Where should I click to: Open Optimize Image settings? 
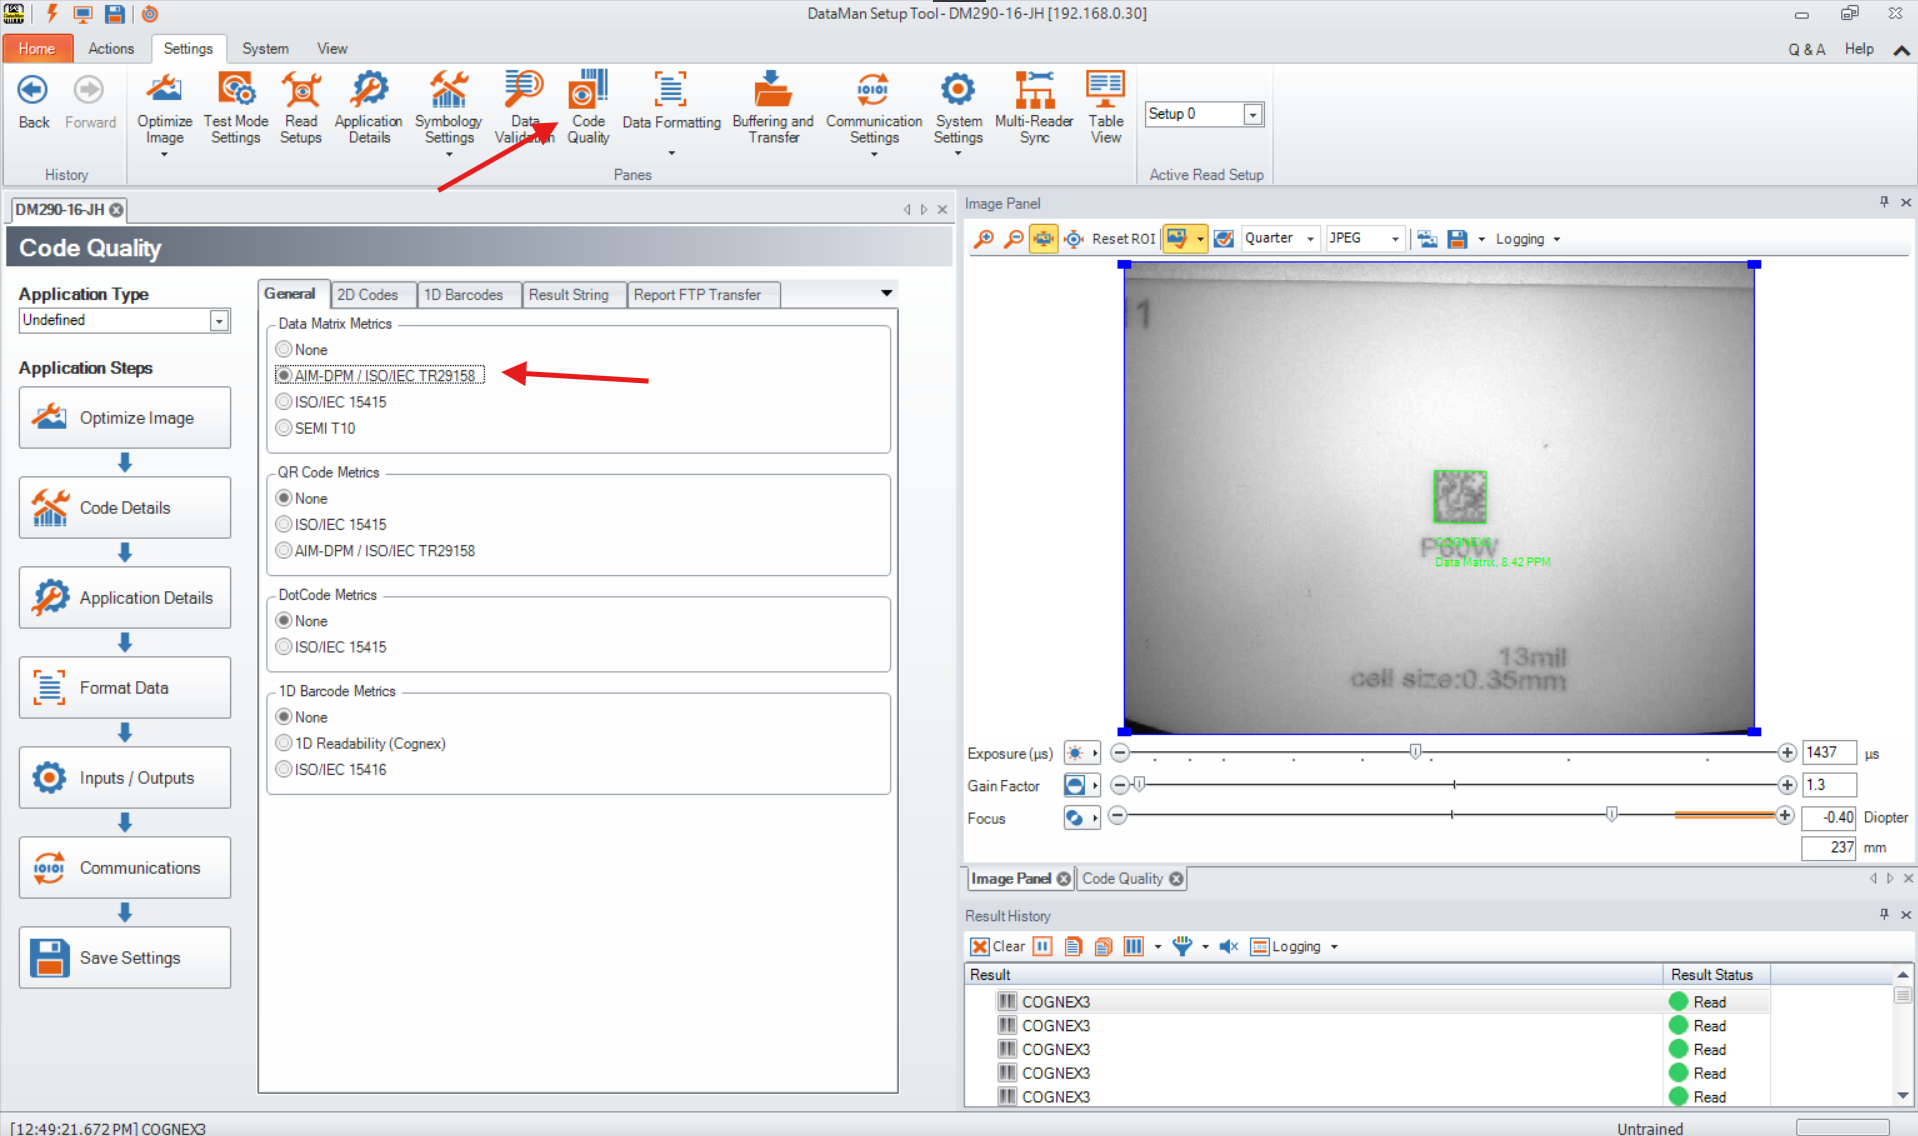[164, 105]
